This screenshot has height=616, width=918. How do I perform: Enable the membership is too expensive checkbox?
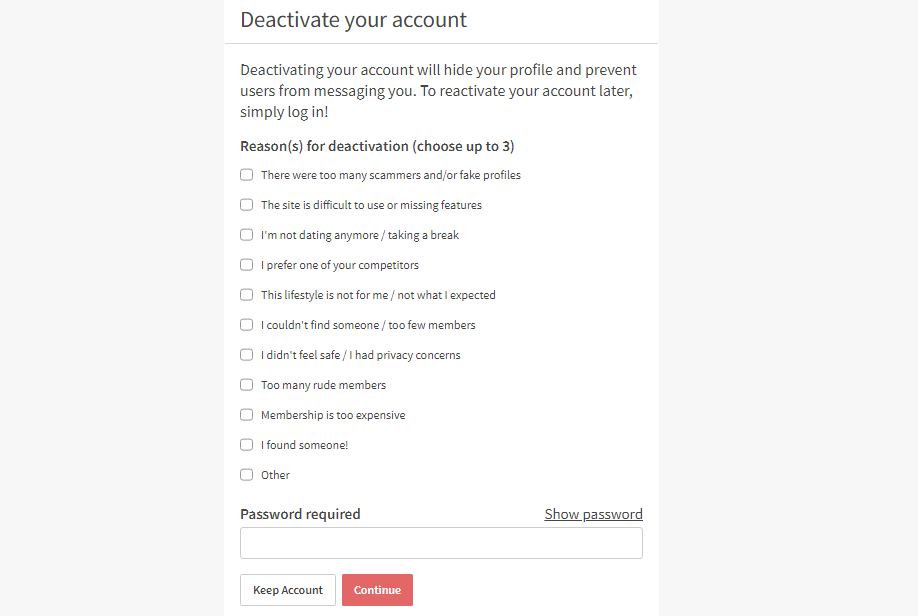coord(246,414)
